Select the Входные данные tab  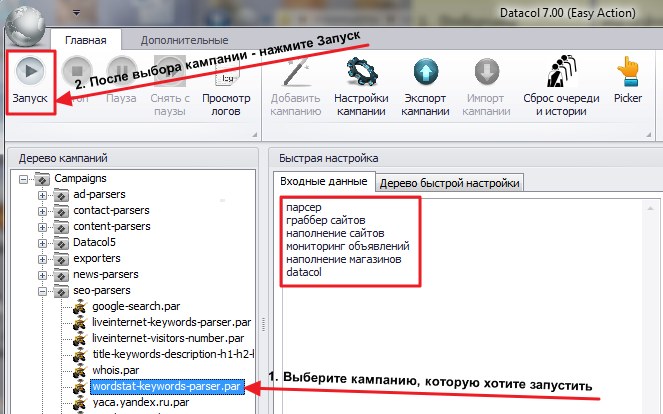click(x=324, y=181)
